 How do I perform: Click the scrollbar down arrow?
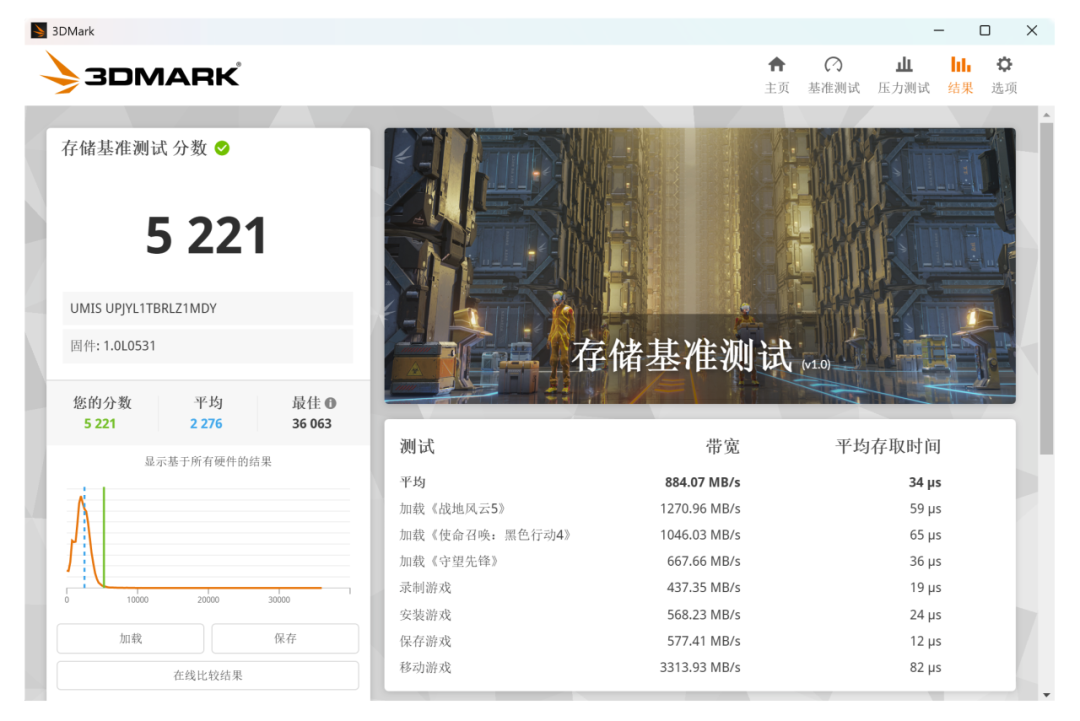coord(1047,695)
